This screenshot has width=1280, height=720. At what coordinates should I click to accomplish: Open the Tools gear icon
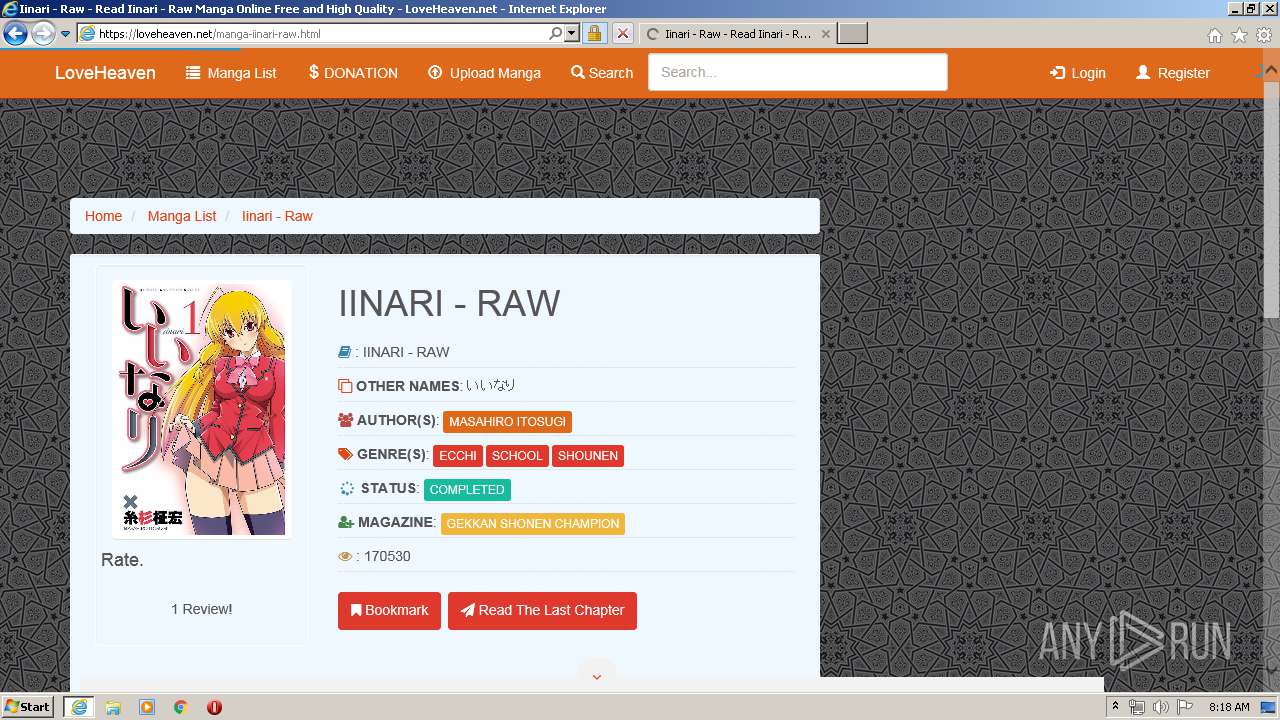pyautogui.click(x=1264, y=35)
